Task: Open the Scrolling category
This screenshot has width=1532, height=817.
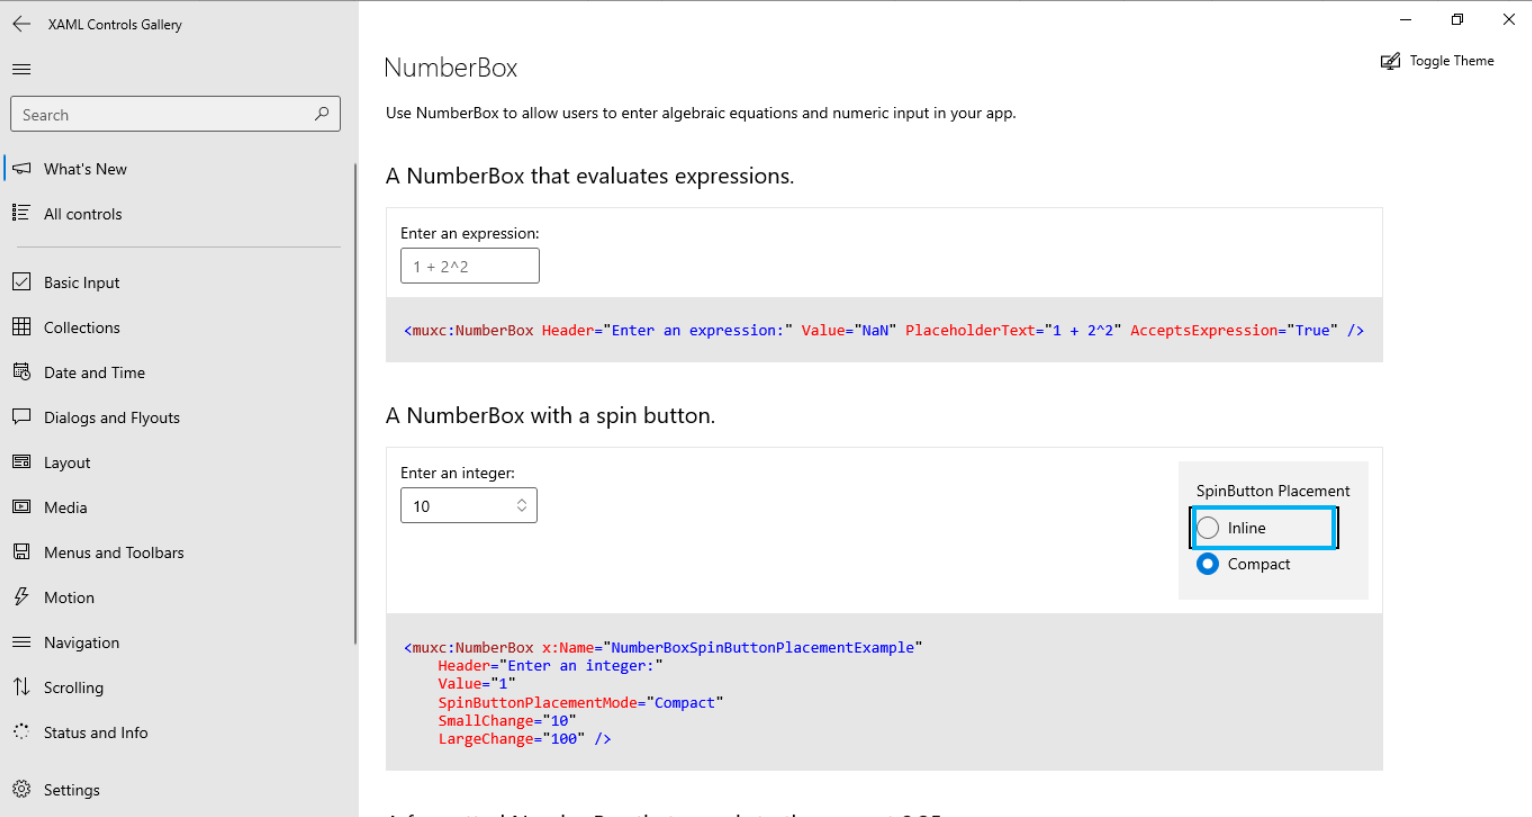Action: (180, 688)
